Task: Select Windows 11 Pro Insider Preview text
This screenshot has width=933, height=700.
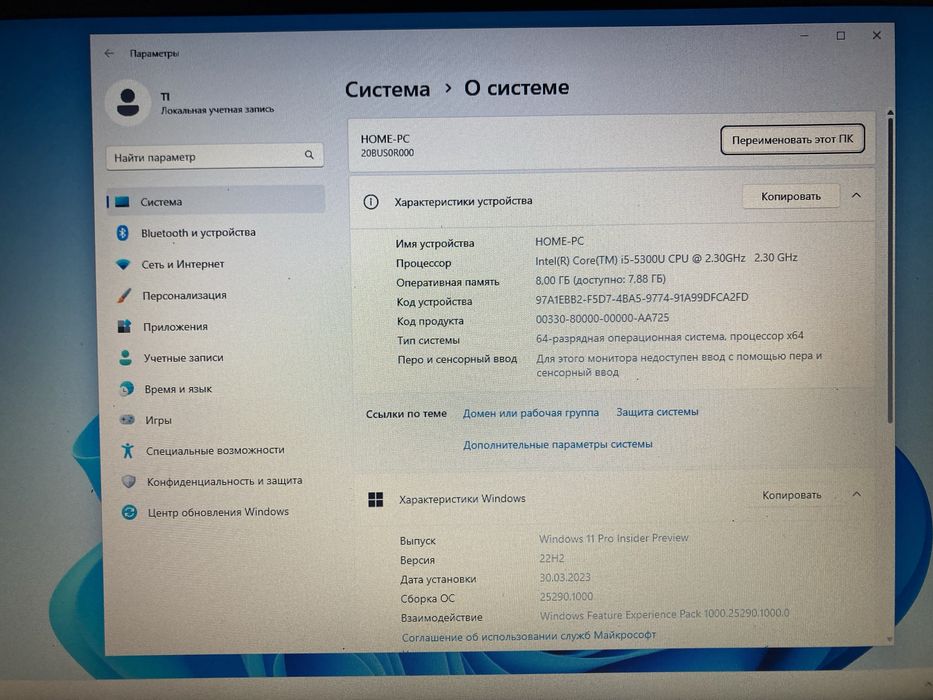Action: point(613,538)
